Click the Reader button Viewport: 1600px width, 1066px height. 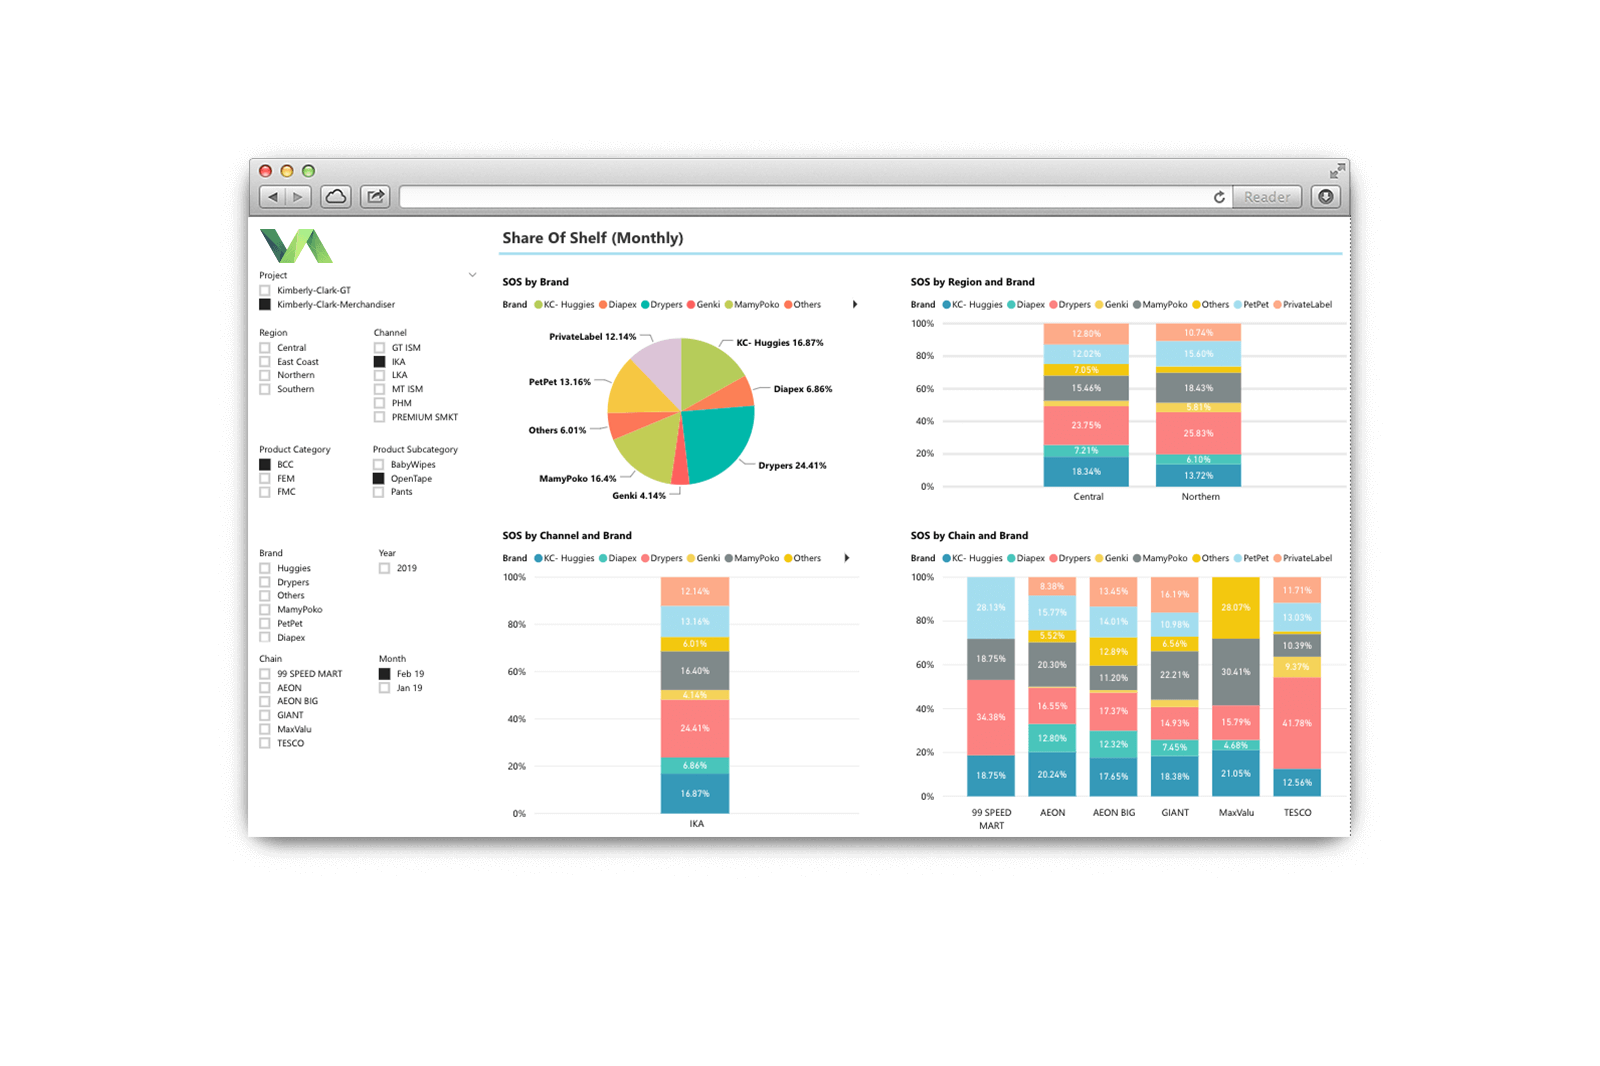coord(1267,197)
